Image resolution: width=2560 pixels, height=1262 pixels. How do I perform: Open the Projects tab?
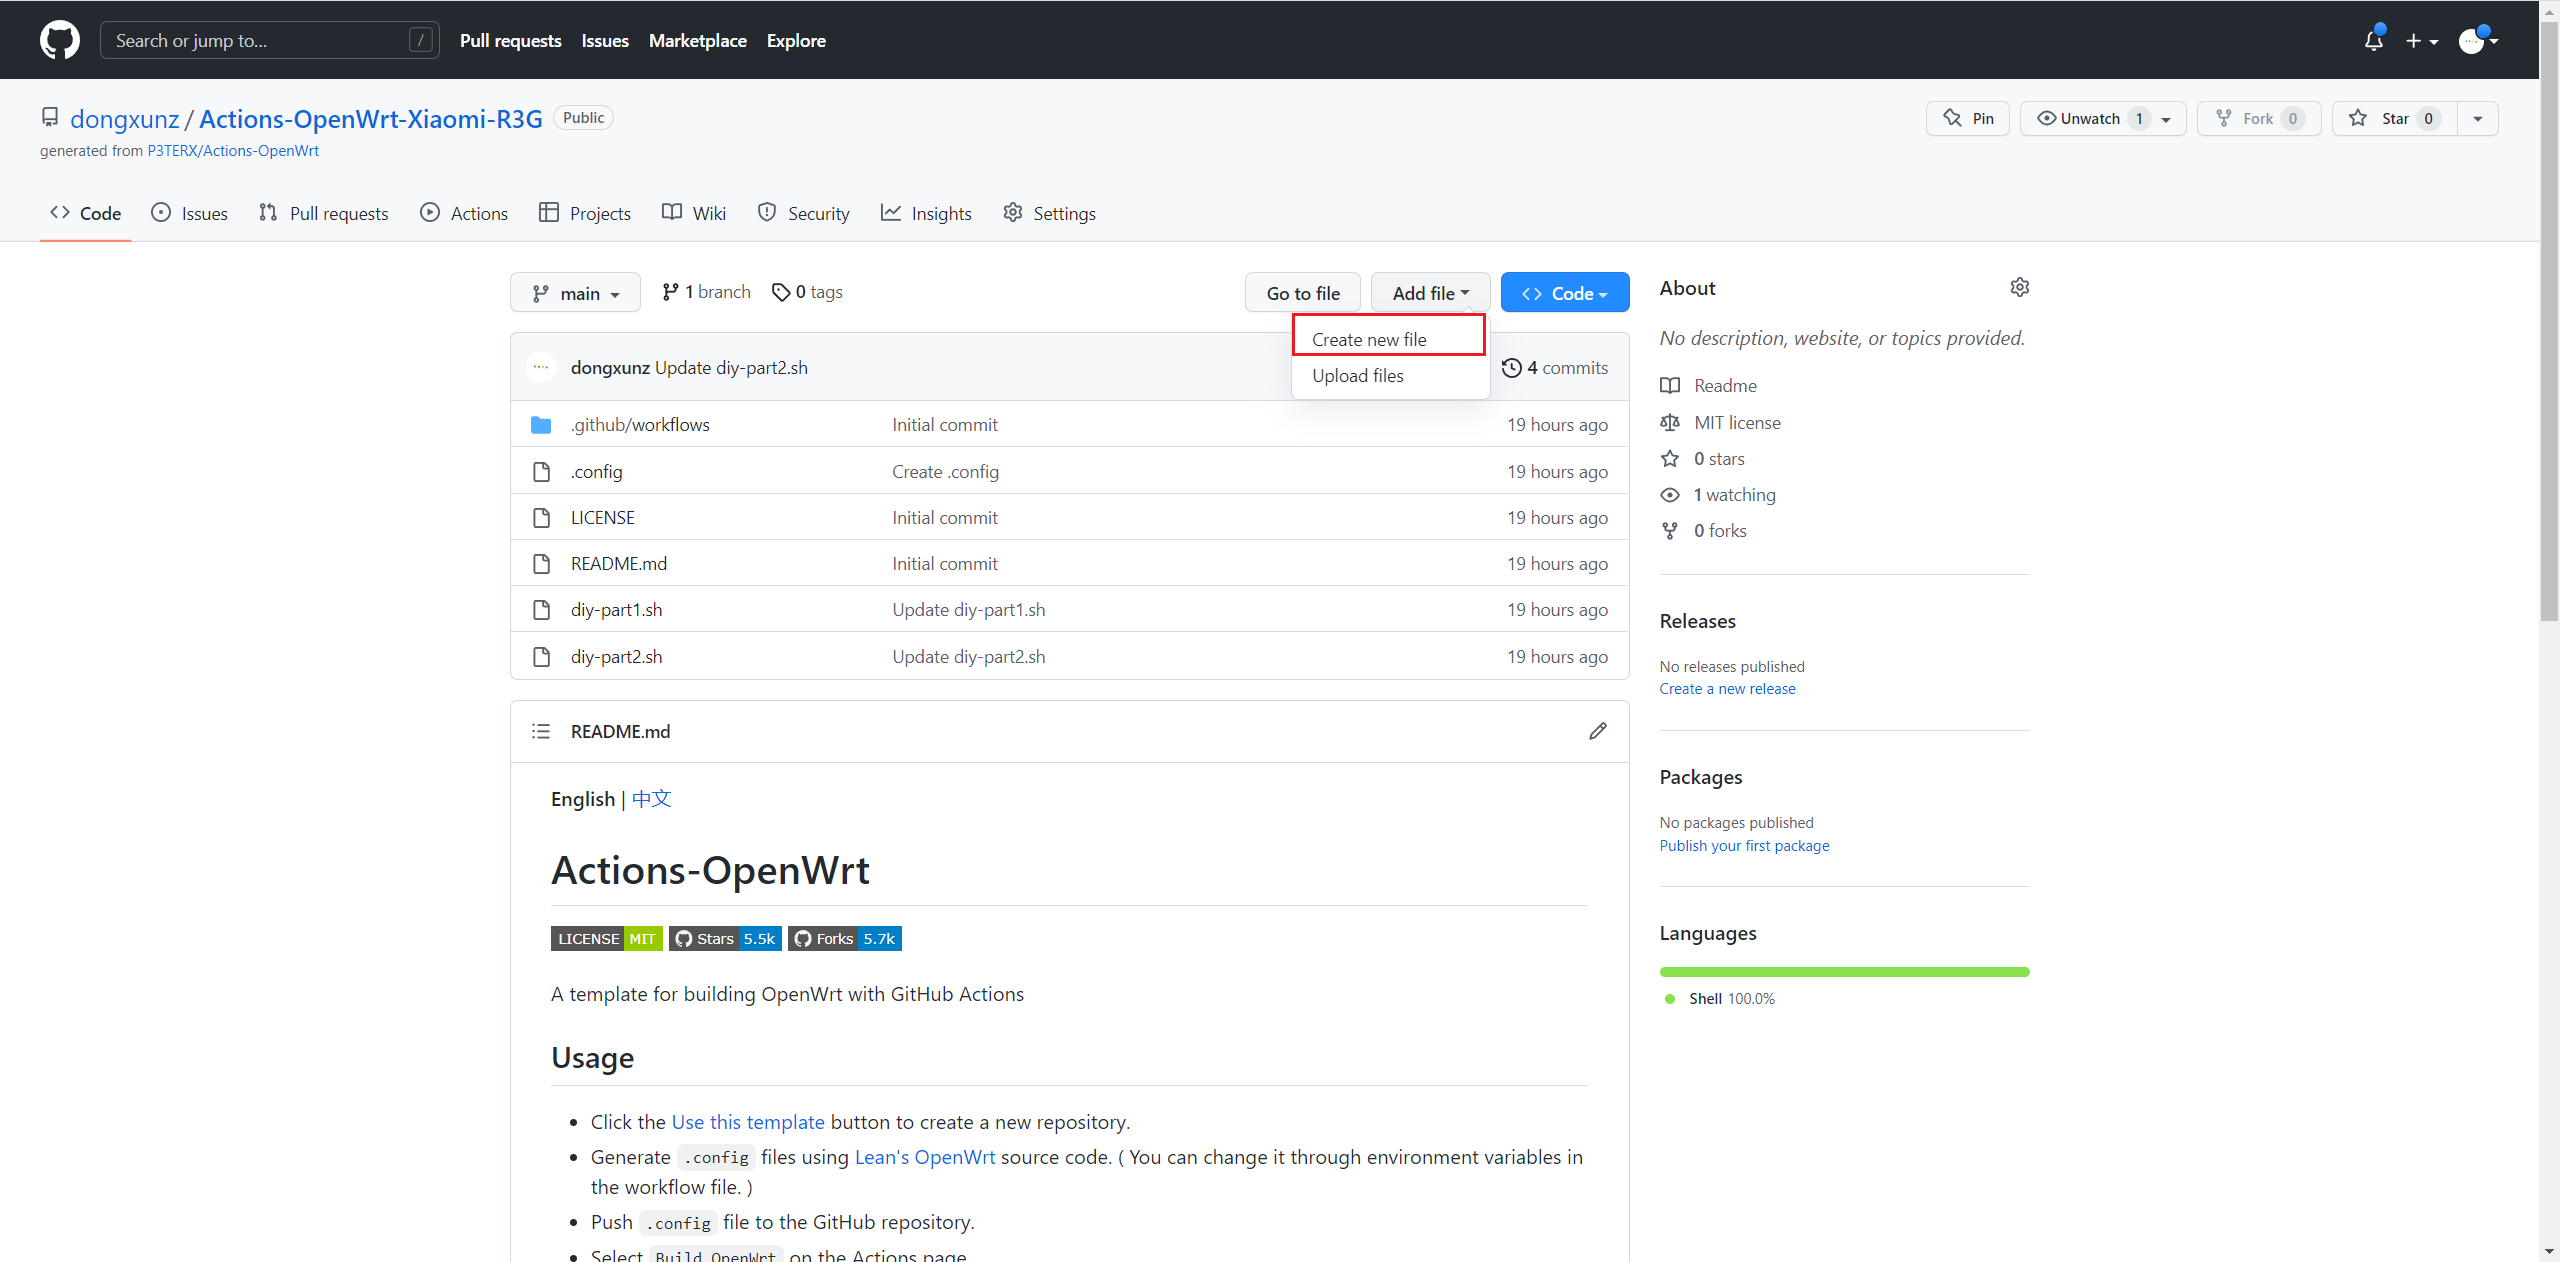[x=584, y=213]
